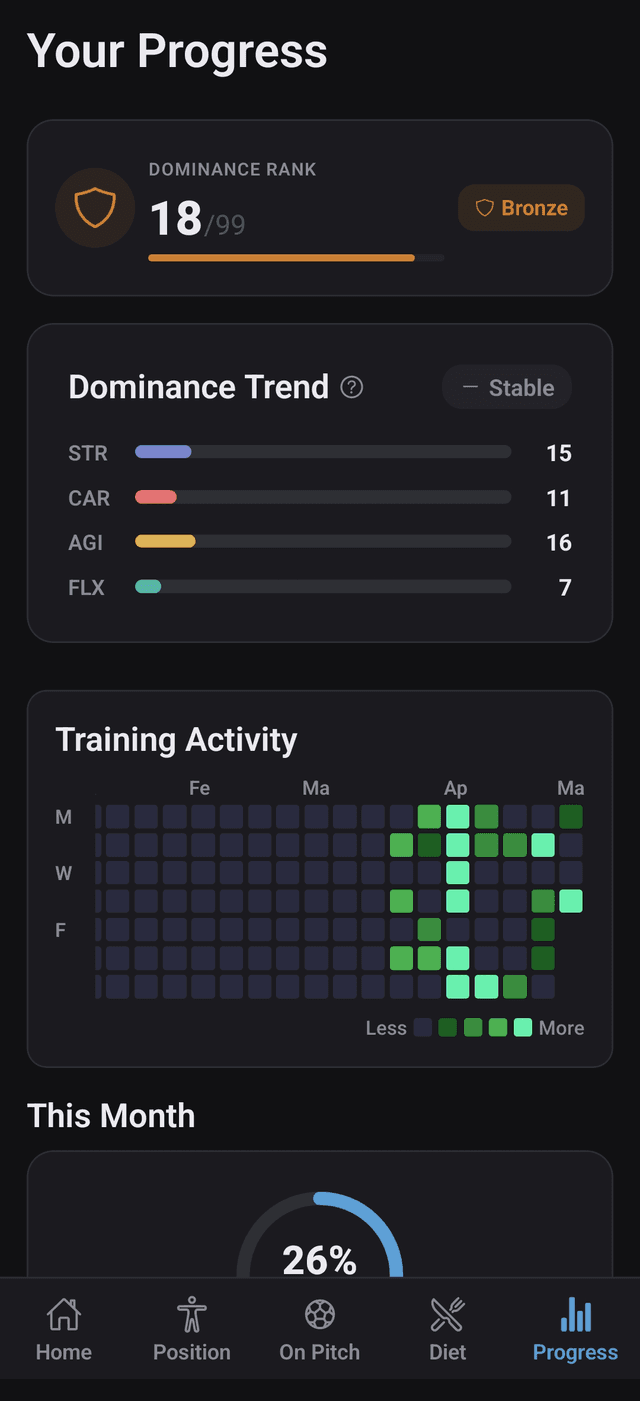
Task: Tap the 26% circular progress ring
Action: pos(320,1235)
